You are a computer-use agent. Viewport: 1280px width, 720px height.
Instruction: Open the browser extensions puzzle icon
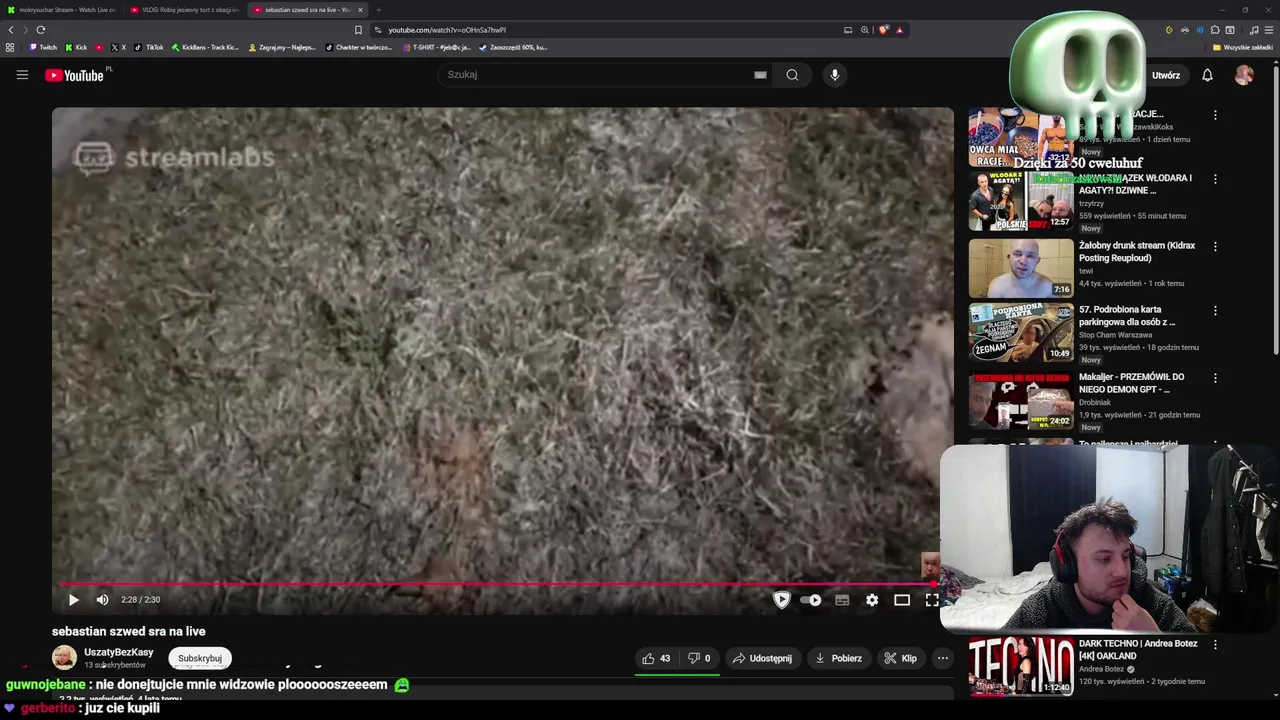tap(1215, 30)
